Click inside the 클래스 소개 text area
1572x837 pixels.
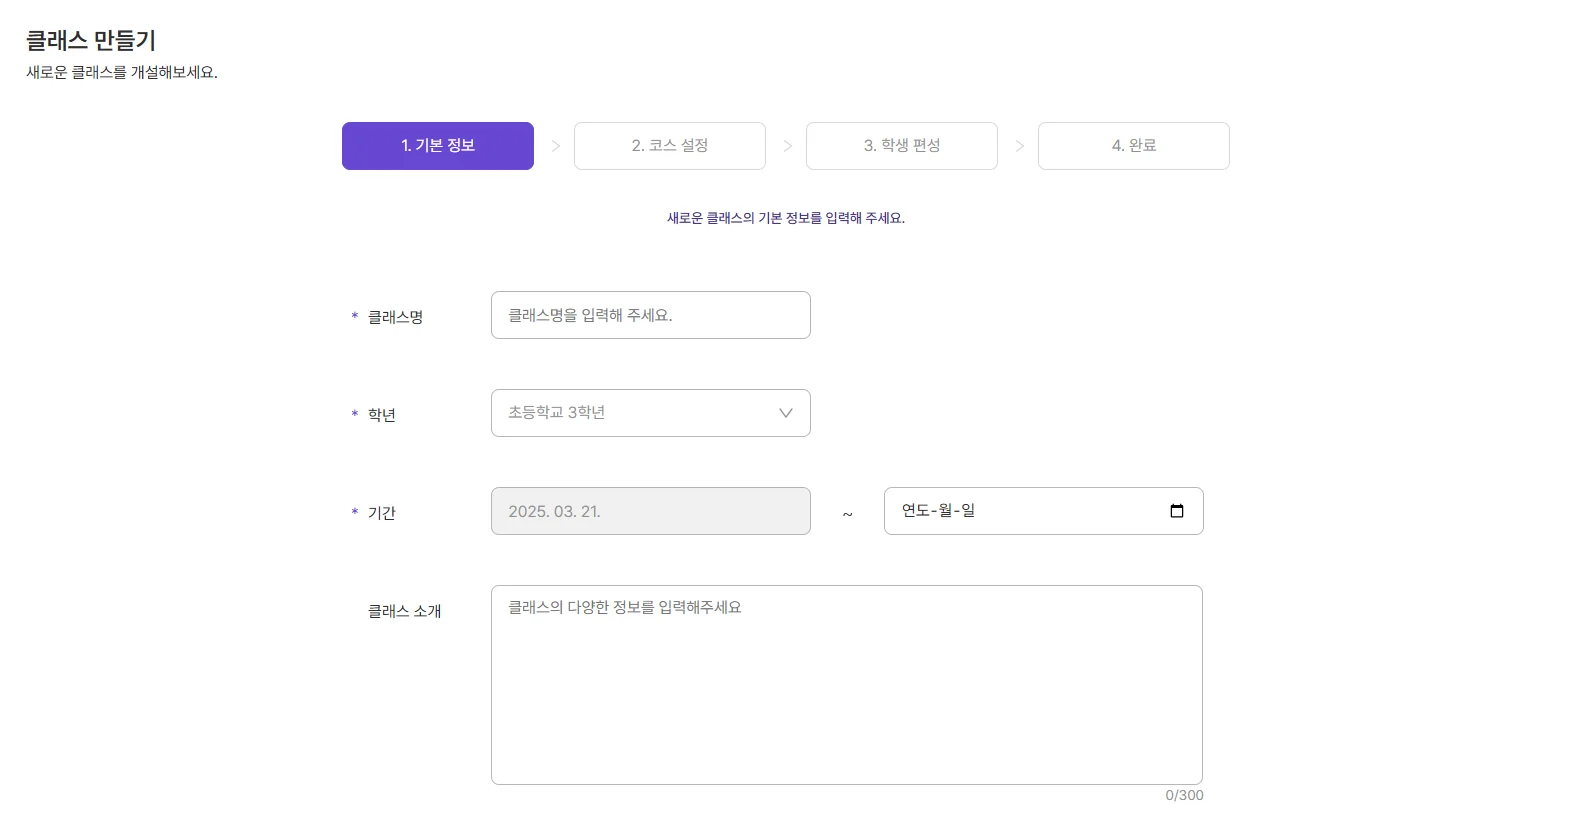846,685
